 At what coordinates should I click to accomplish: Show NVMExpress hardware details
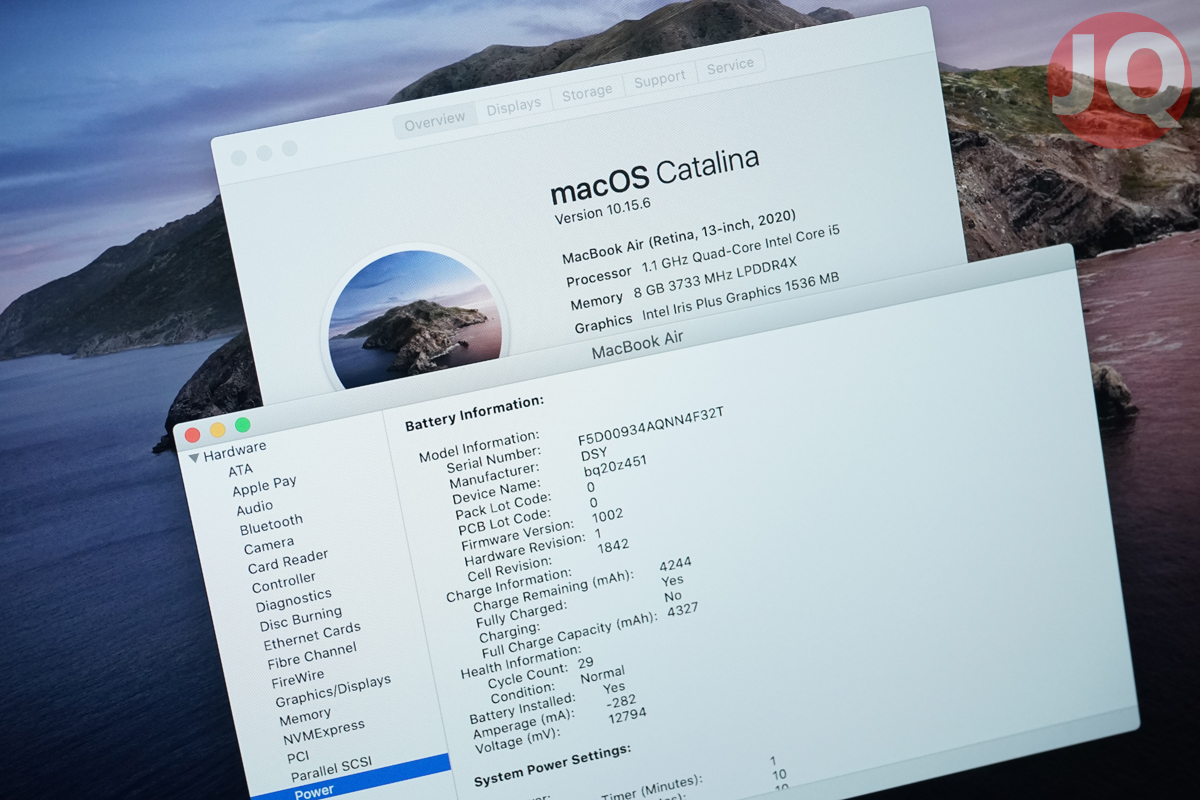point(324,733)
